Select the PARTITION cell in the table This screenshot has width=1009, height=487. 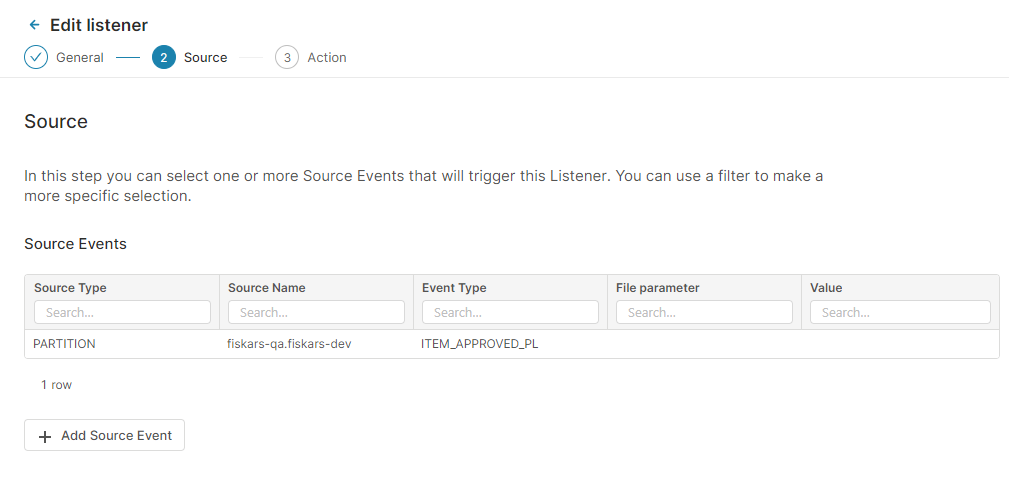click(65, 344)
